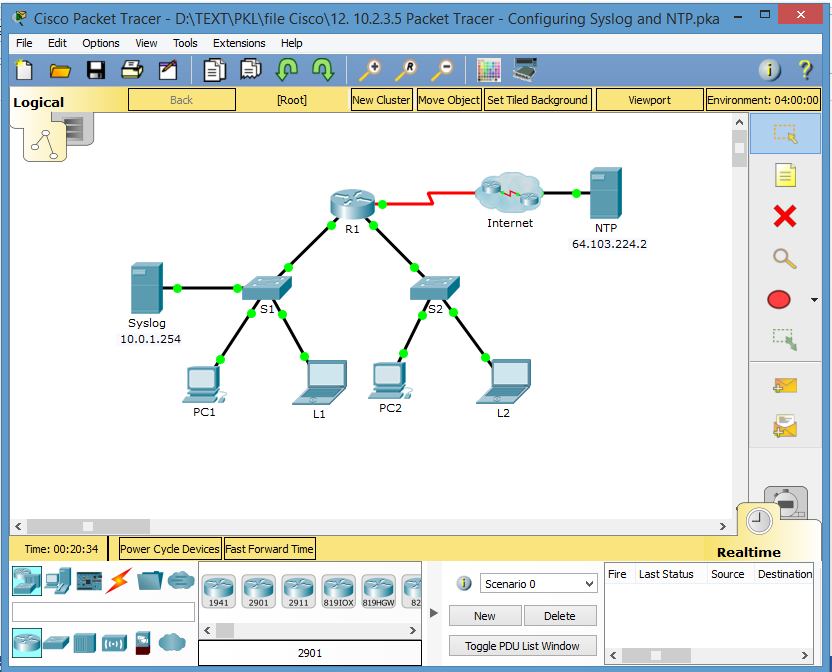Switch to Simulation mode tab
The image size is (832, 672).
786,502
